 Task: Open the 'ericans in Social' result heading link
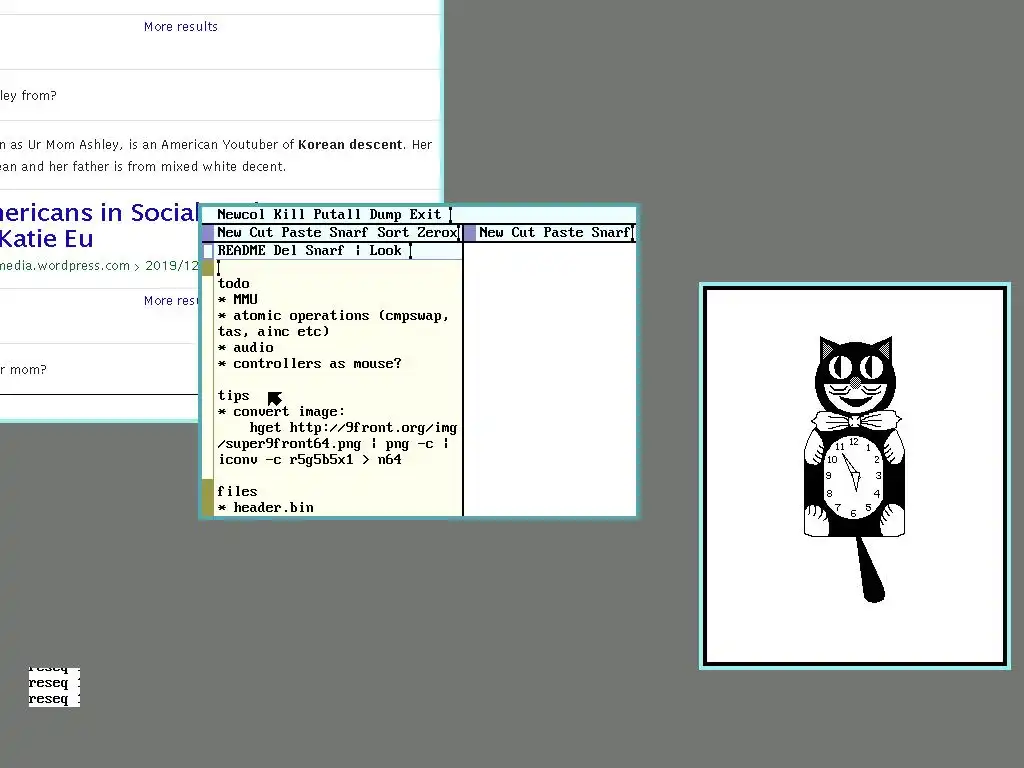100,213
